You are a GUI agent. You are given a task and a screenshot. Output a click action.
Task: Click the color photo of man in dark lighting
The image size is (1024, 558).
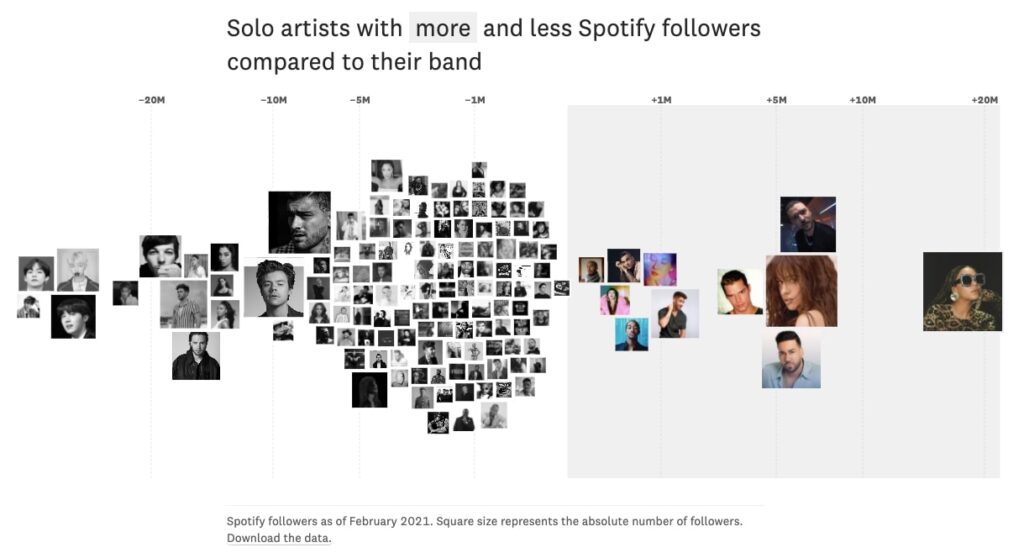click(808, 224)
